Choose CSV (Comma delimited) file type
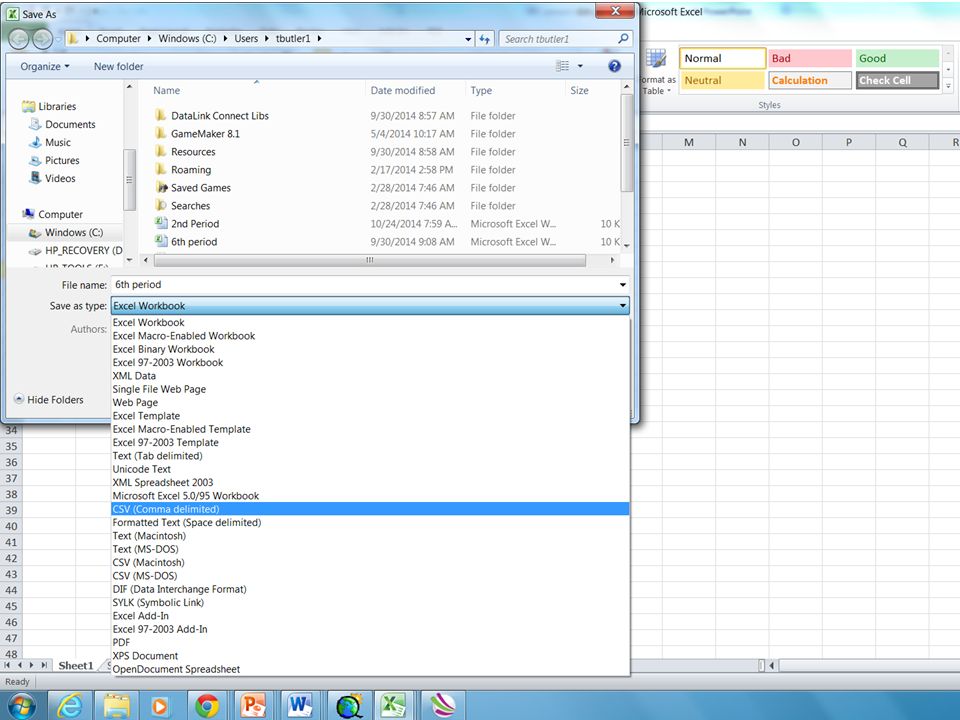Screen dimensions: 960x720 tap(370, 509)
